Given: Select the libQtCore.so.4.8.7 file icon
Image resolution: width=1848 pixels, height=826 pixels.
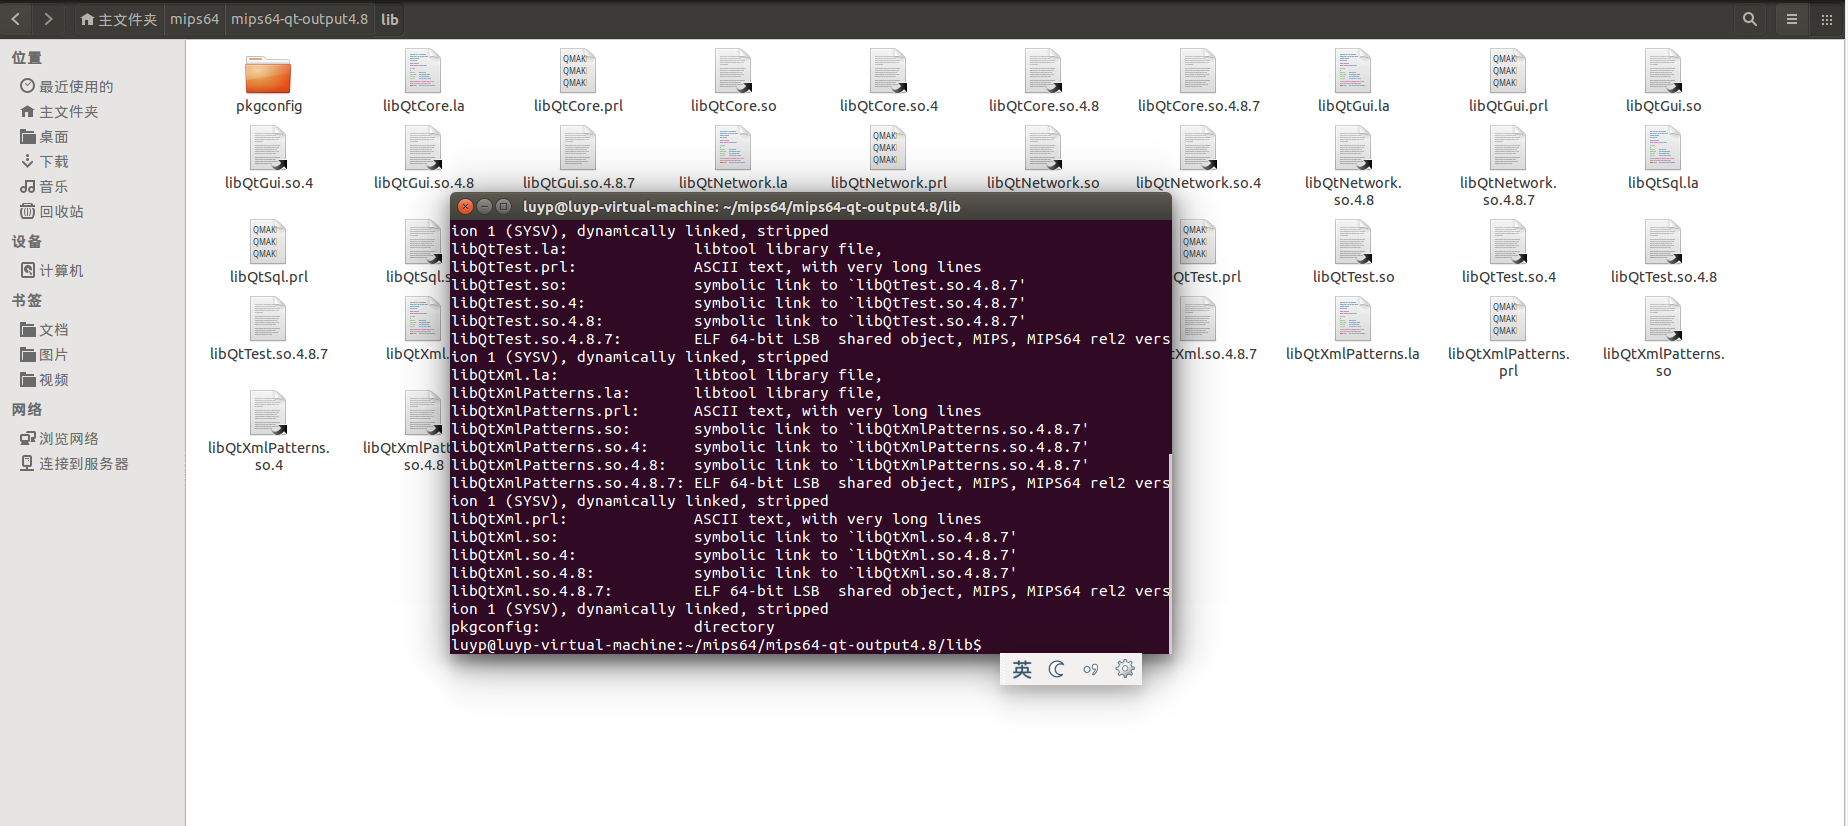Looking at the screenshot, I should (1198, 71).
